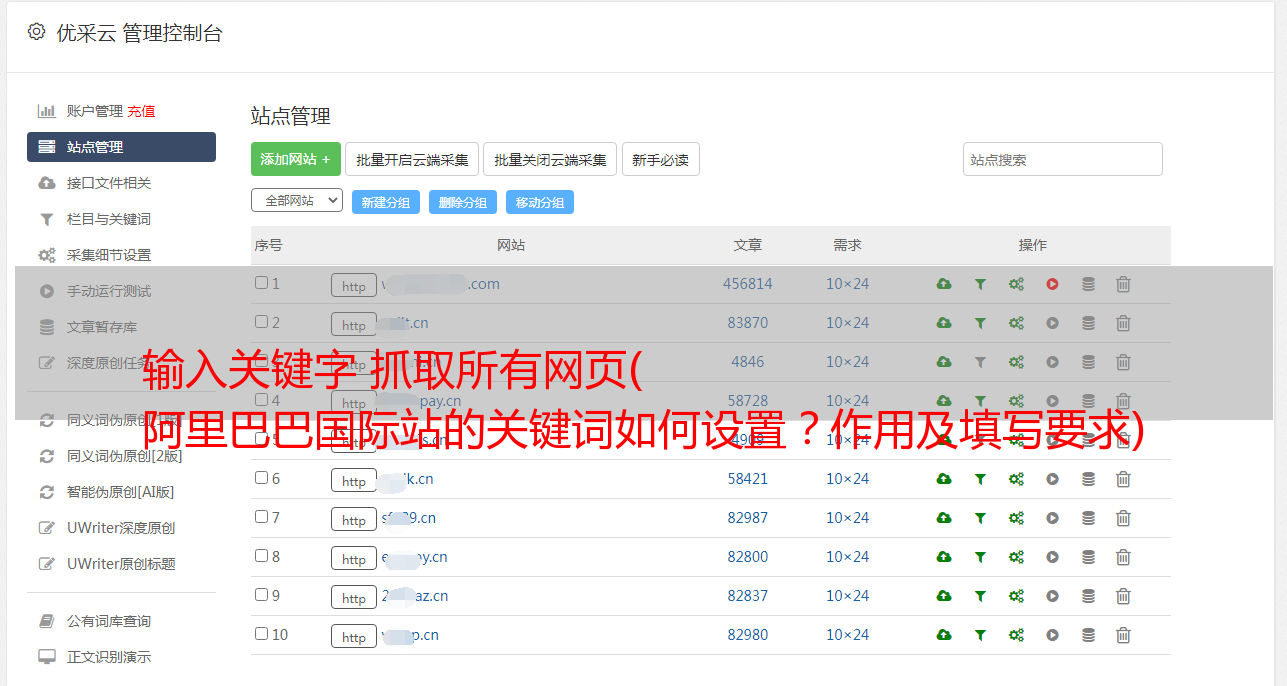Open UWriter深度原创 in the sidebar
This screenshot has height=686, width=1287.
click(x=121, y=528)
